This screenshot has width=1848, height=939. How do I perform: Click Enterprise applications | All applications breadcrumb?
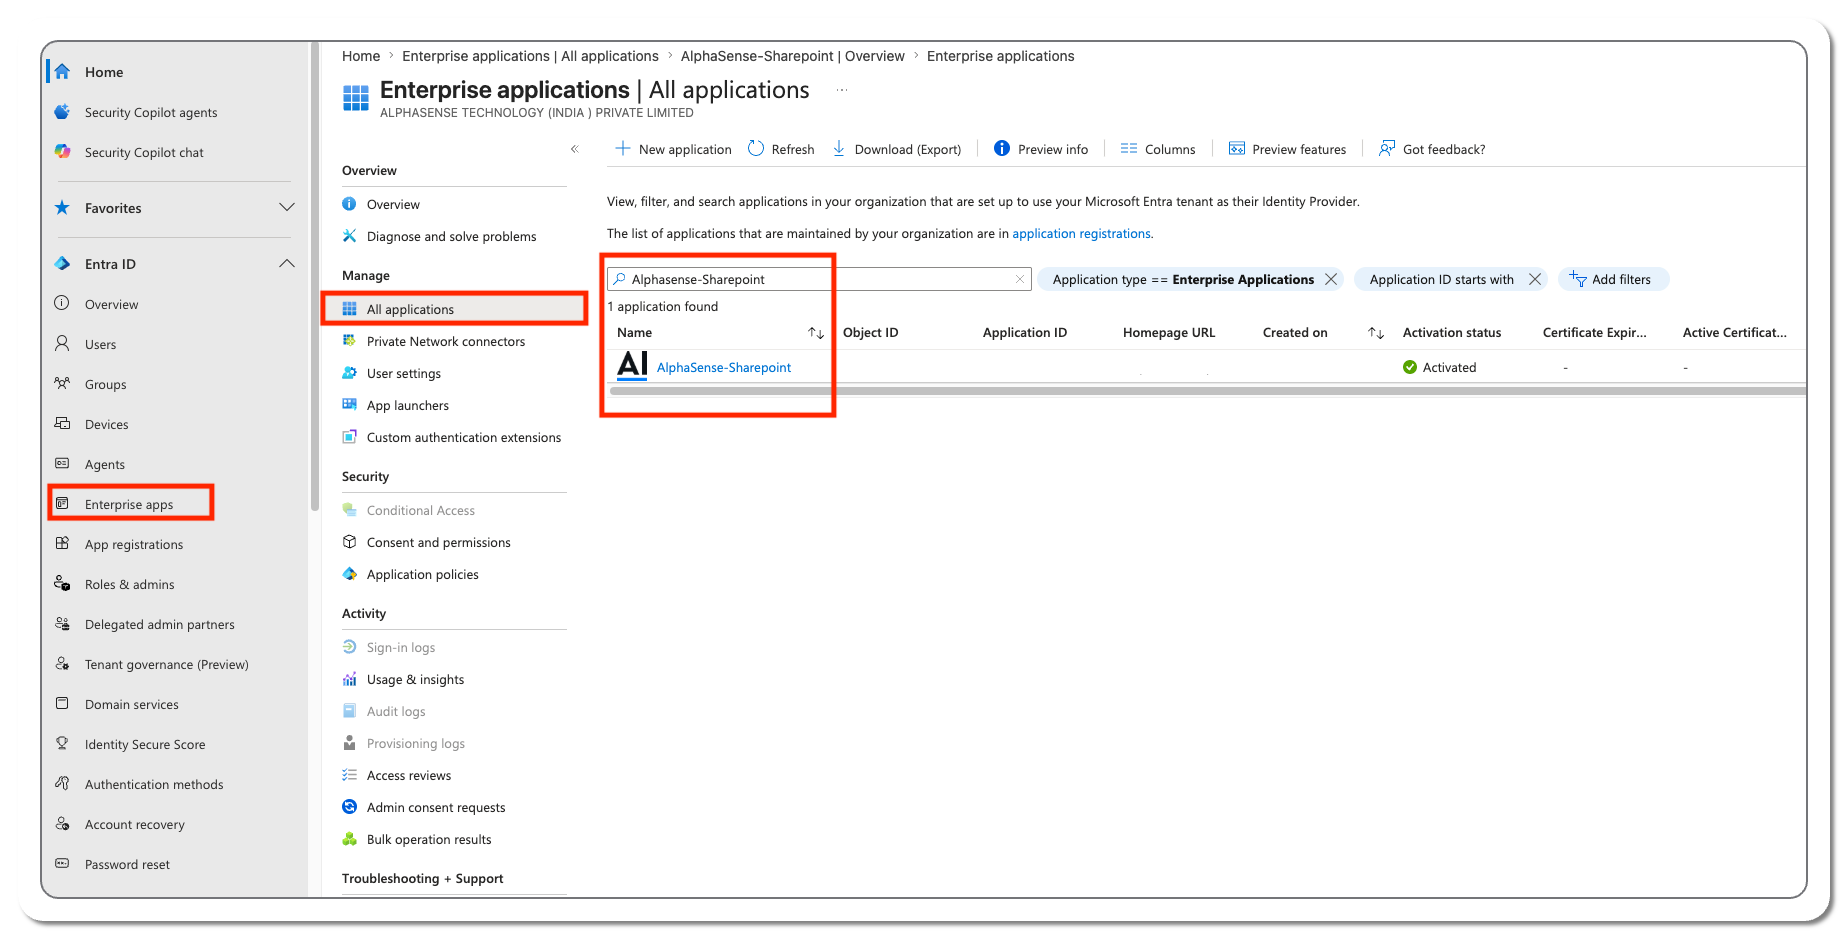530,56
